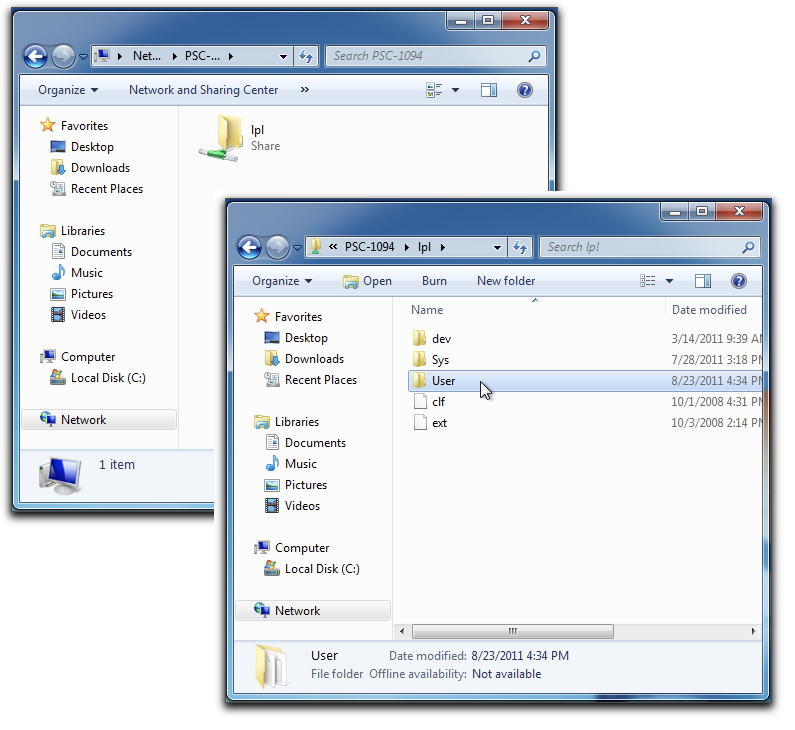The width and height of the screenshot is (795, 730).
Task: Click Burn in the lpl toolbar
Action: point(435,281)
